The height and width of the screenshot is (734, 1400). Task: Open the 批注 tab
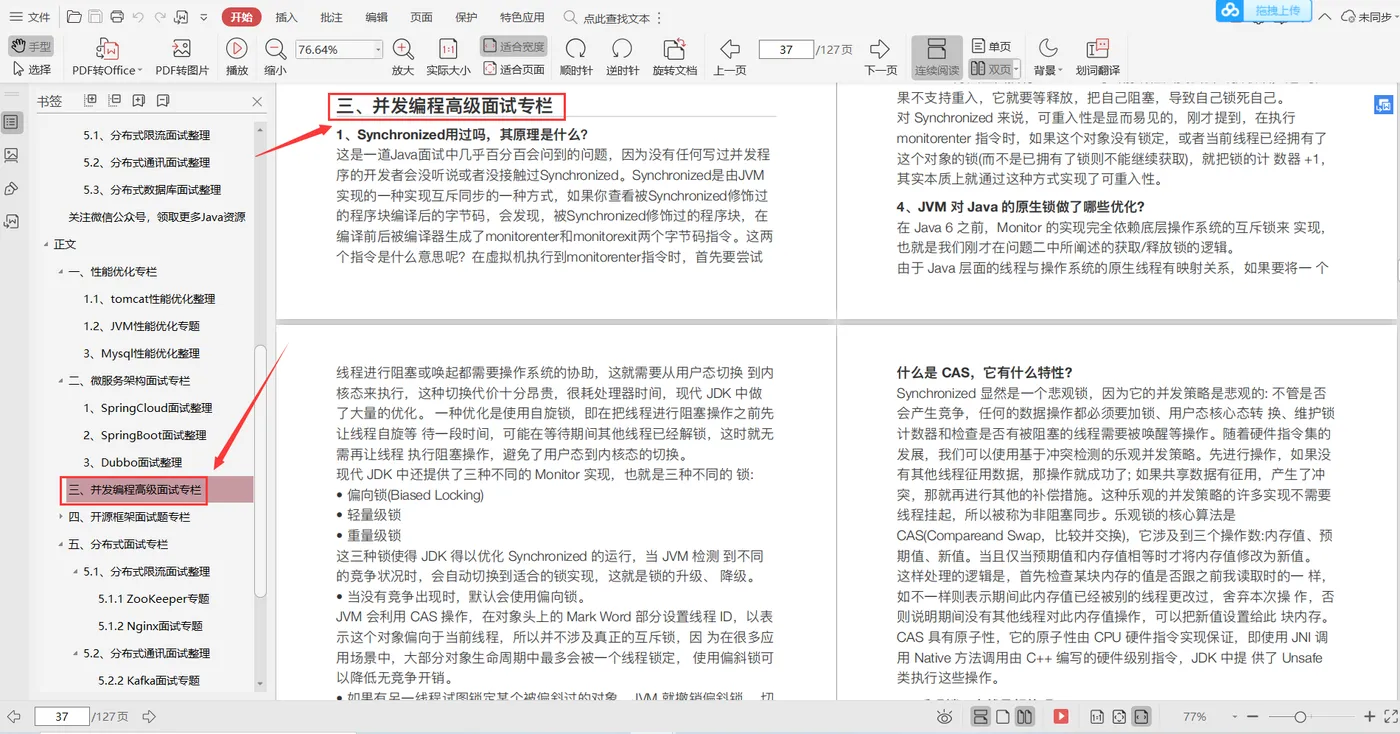(x=331, y=17)
